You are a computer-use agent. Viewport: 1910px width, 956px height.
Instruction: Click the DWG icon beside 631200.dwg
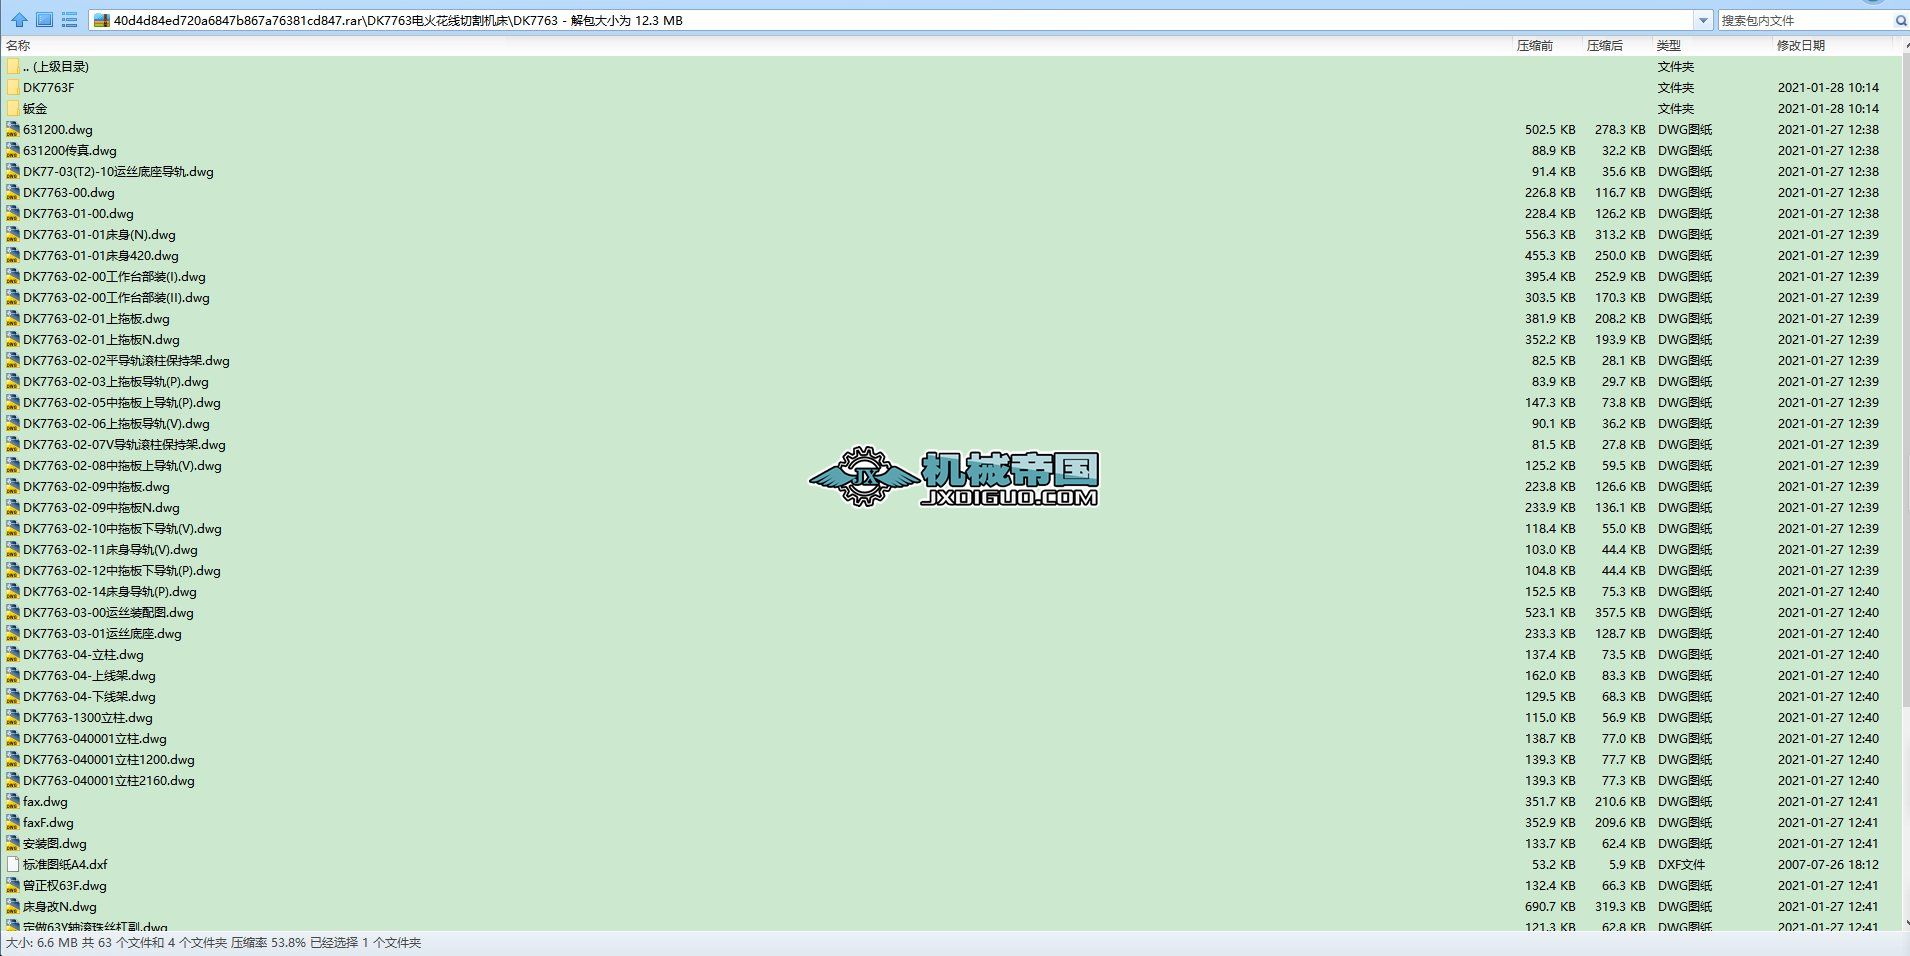[12, 129]
